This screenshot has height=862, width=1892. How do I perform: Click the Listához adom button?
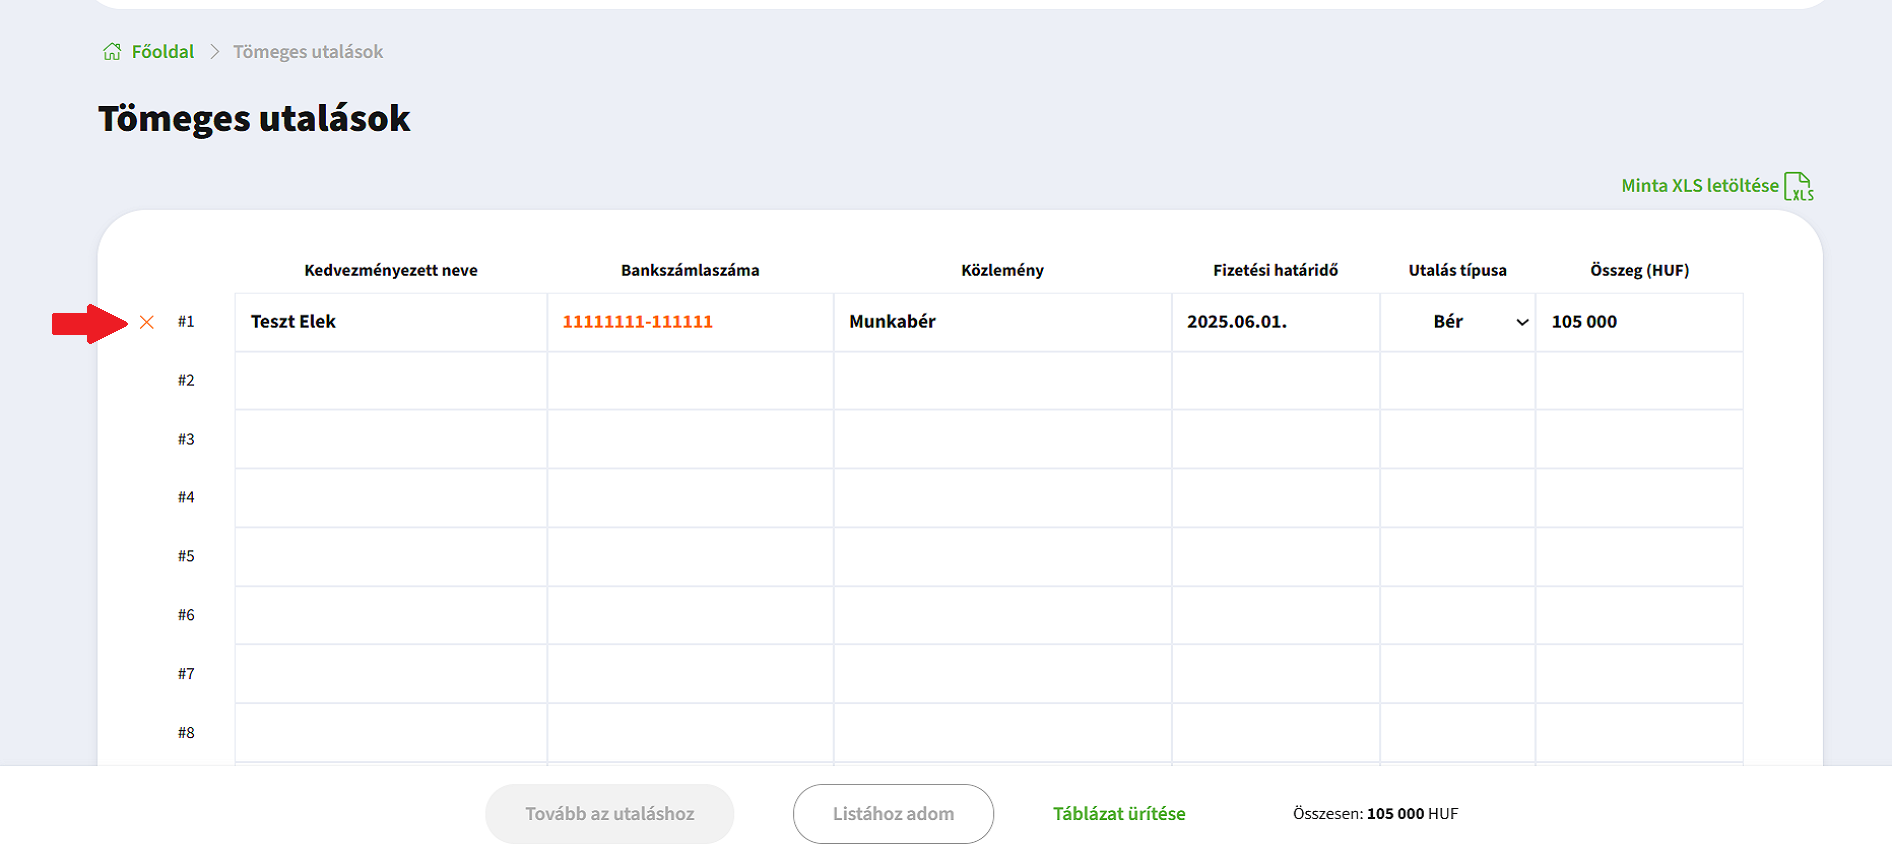894,814
